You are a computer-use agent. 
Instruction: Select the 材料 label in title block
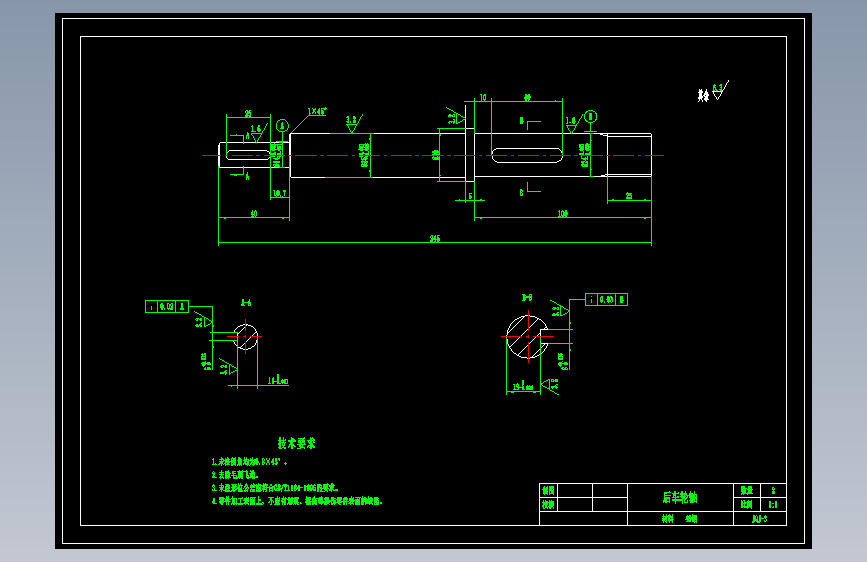pos(668,519)
